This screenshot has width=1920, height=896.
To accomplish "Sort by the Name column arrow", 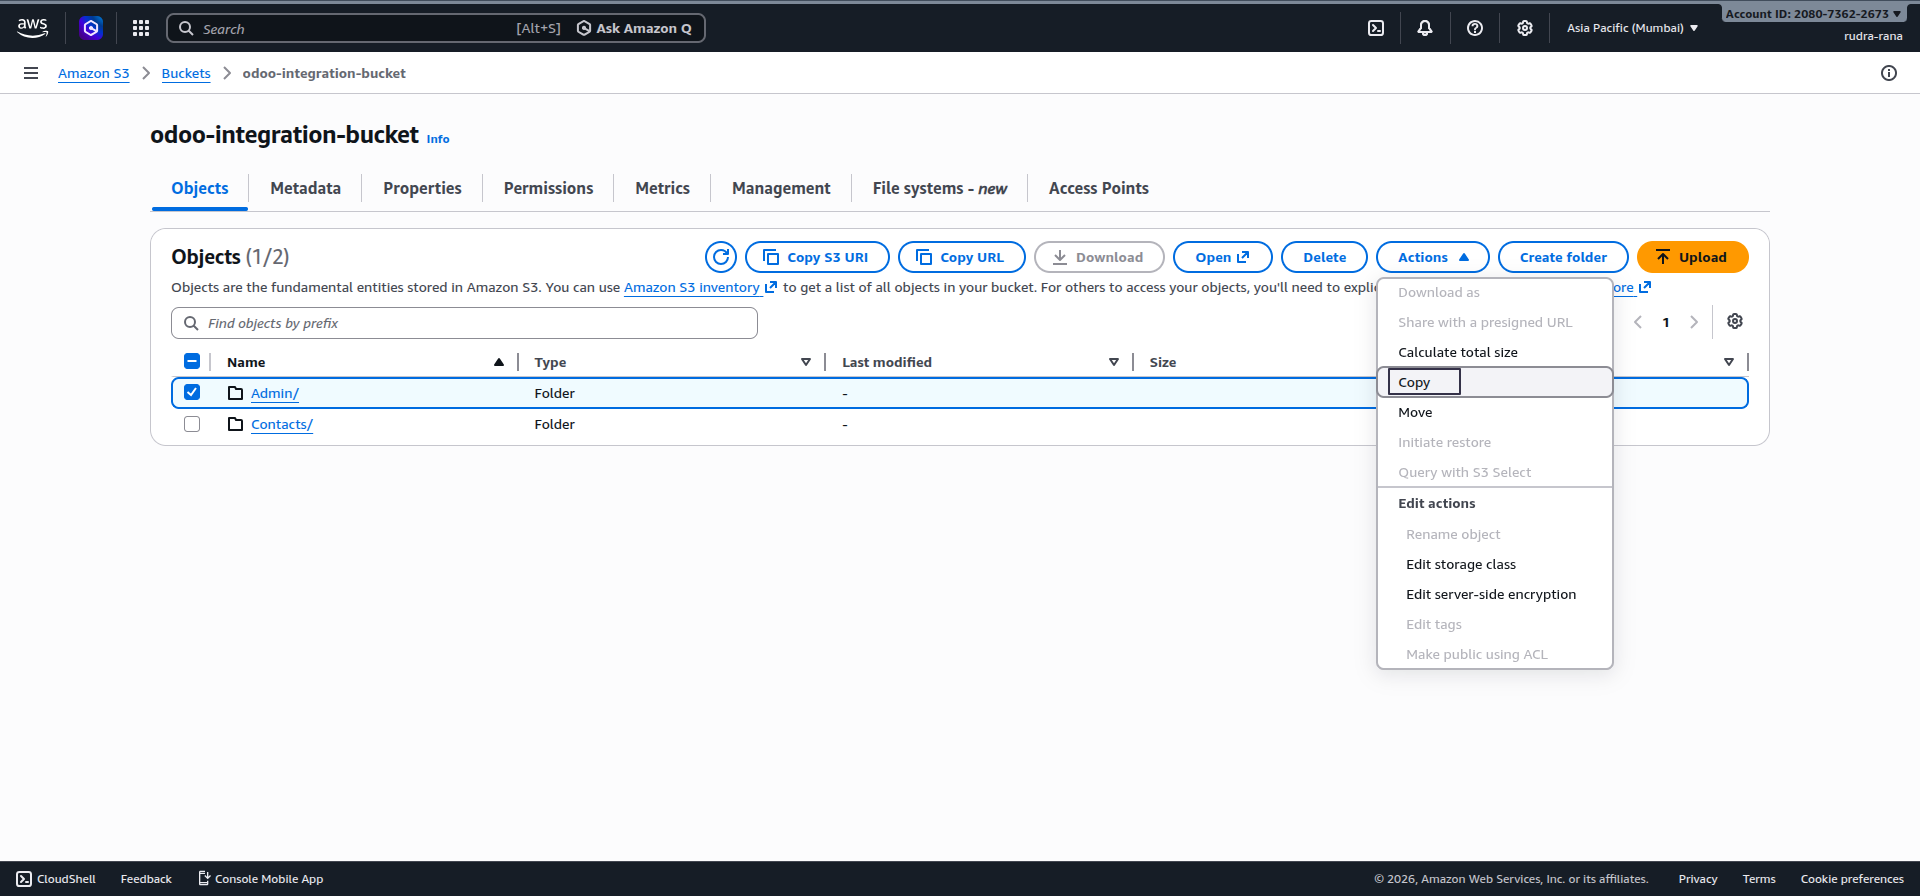I will click(499, 362).
